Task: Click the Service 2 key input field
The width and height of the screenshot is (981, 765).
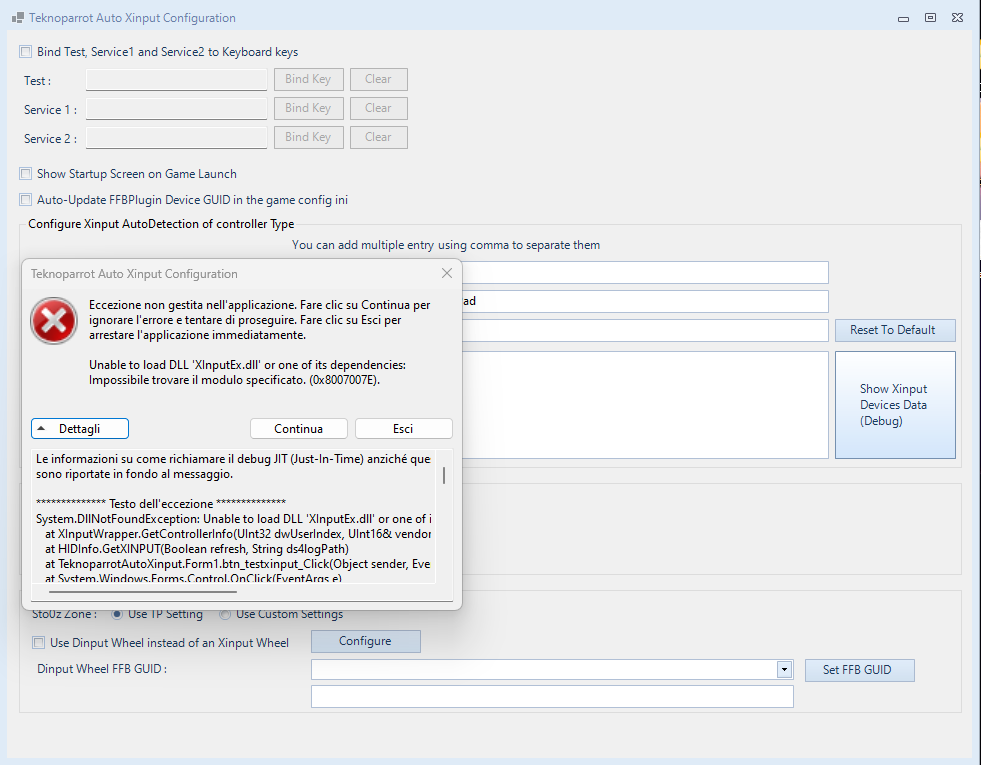Action: [176, 138]
